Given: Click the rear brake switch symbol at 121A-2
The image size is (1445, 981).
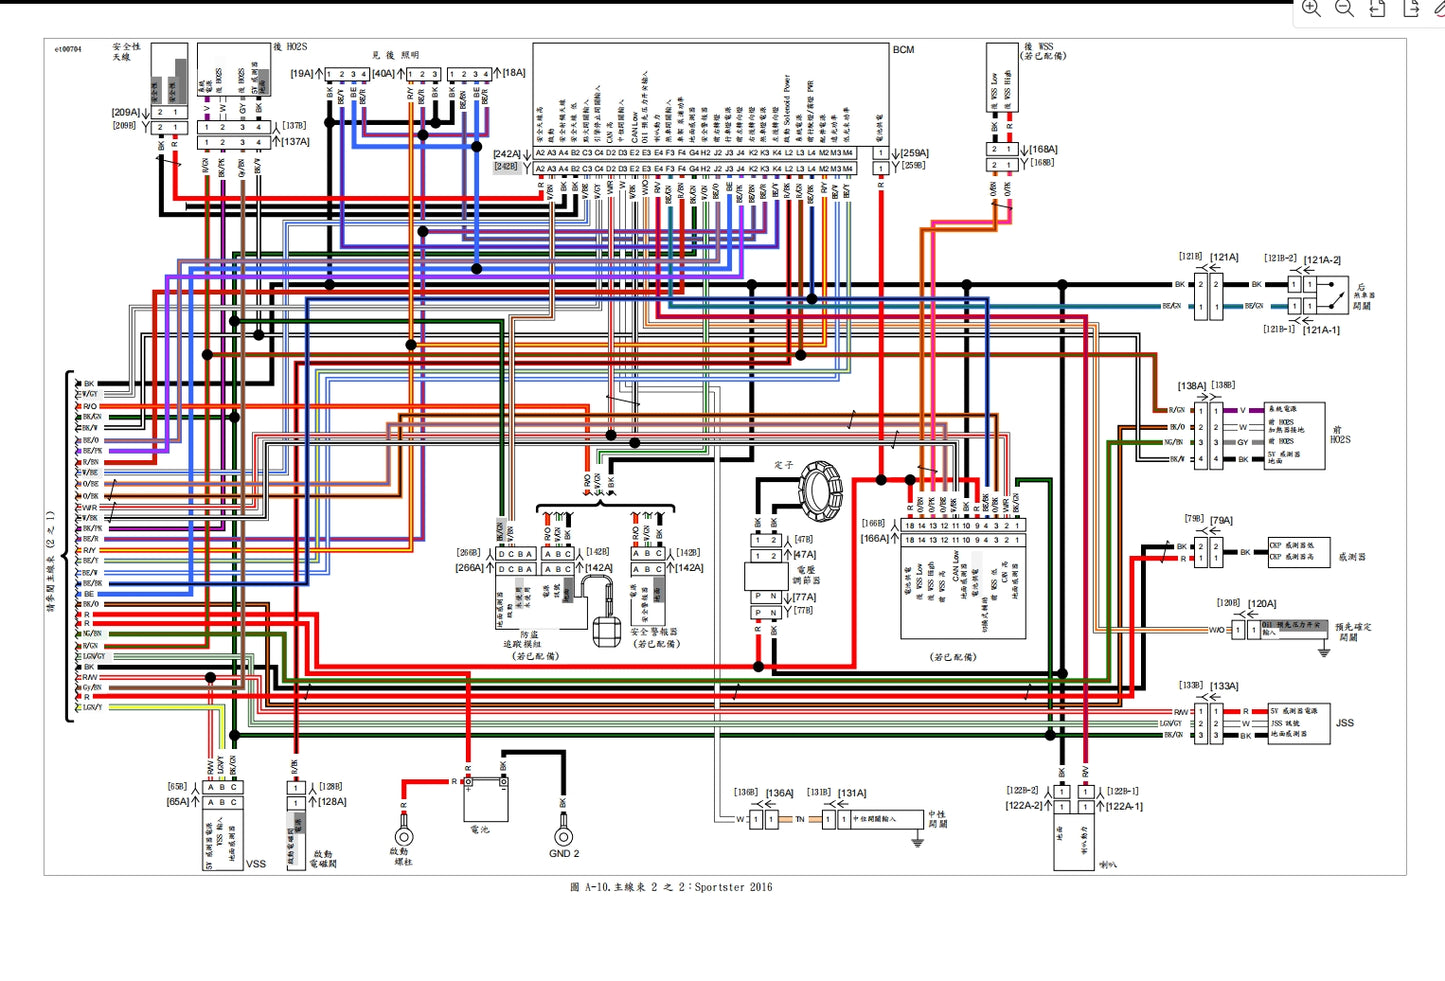Looking at the screenshot, I should pos(1332,295).
